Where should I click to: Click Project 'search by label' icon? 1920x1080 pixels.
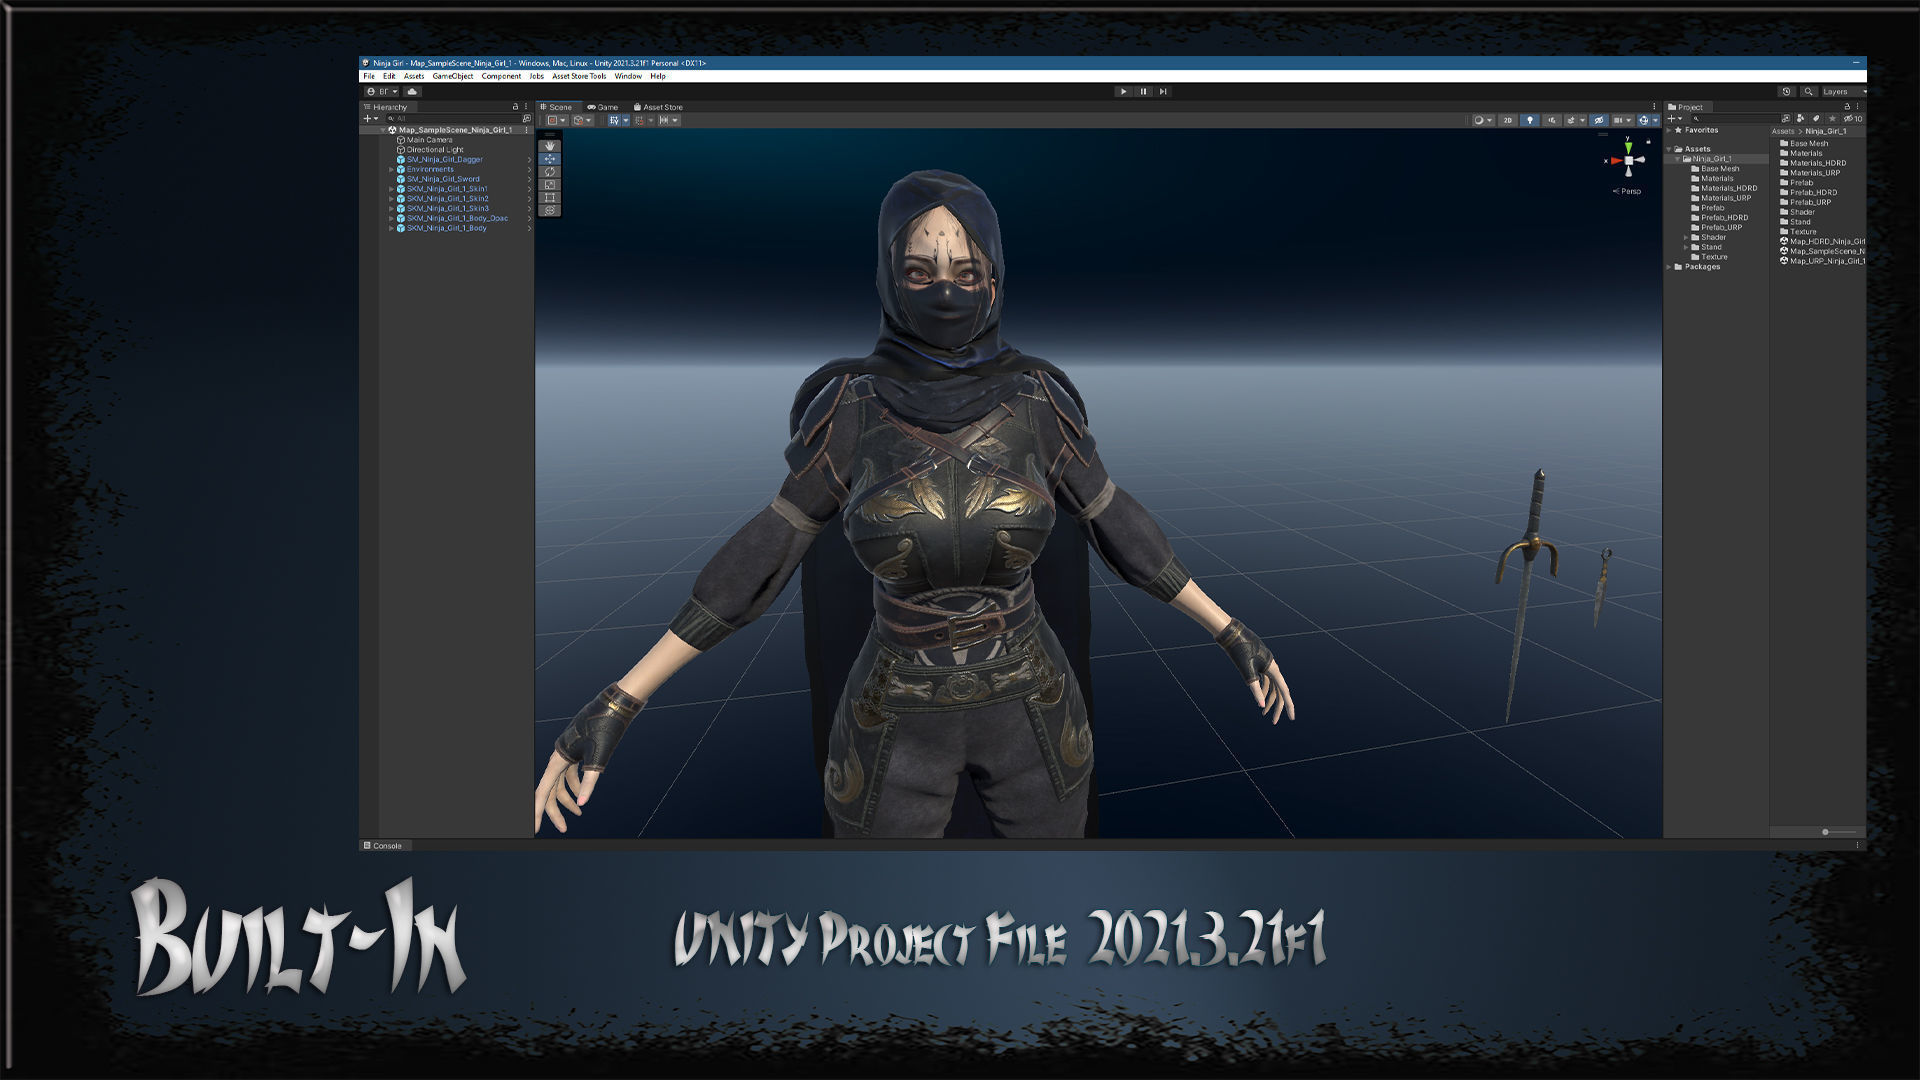(1816, 119)
